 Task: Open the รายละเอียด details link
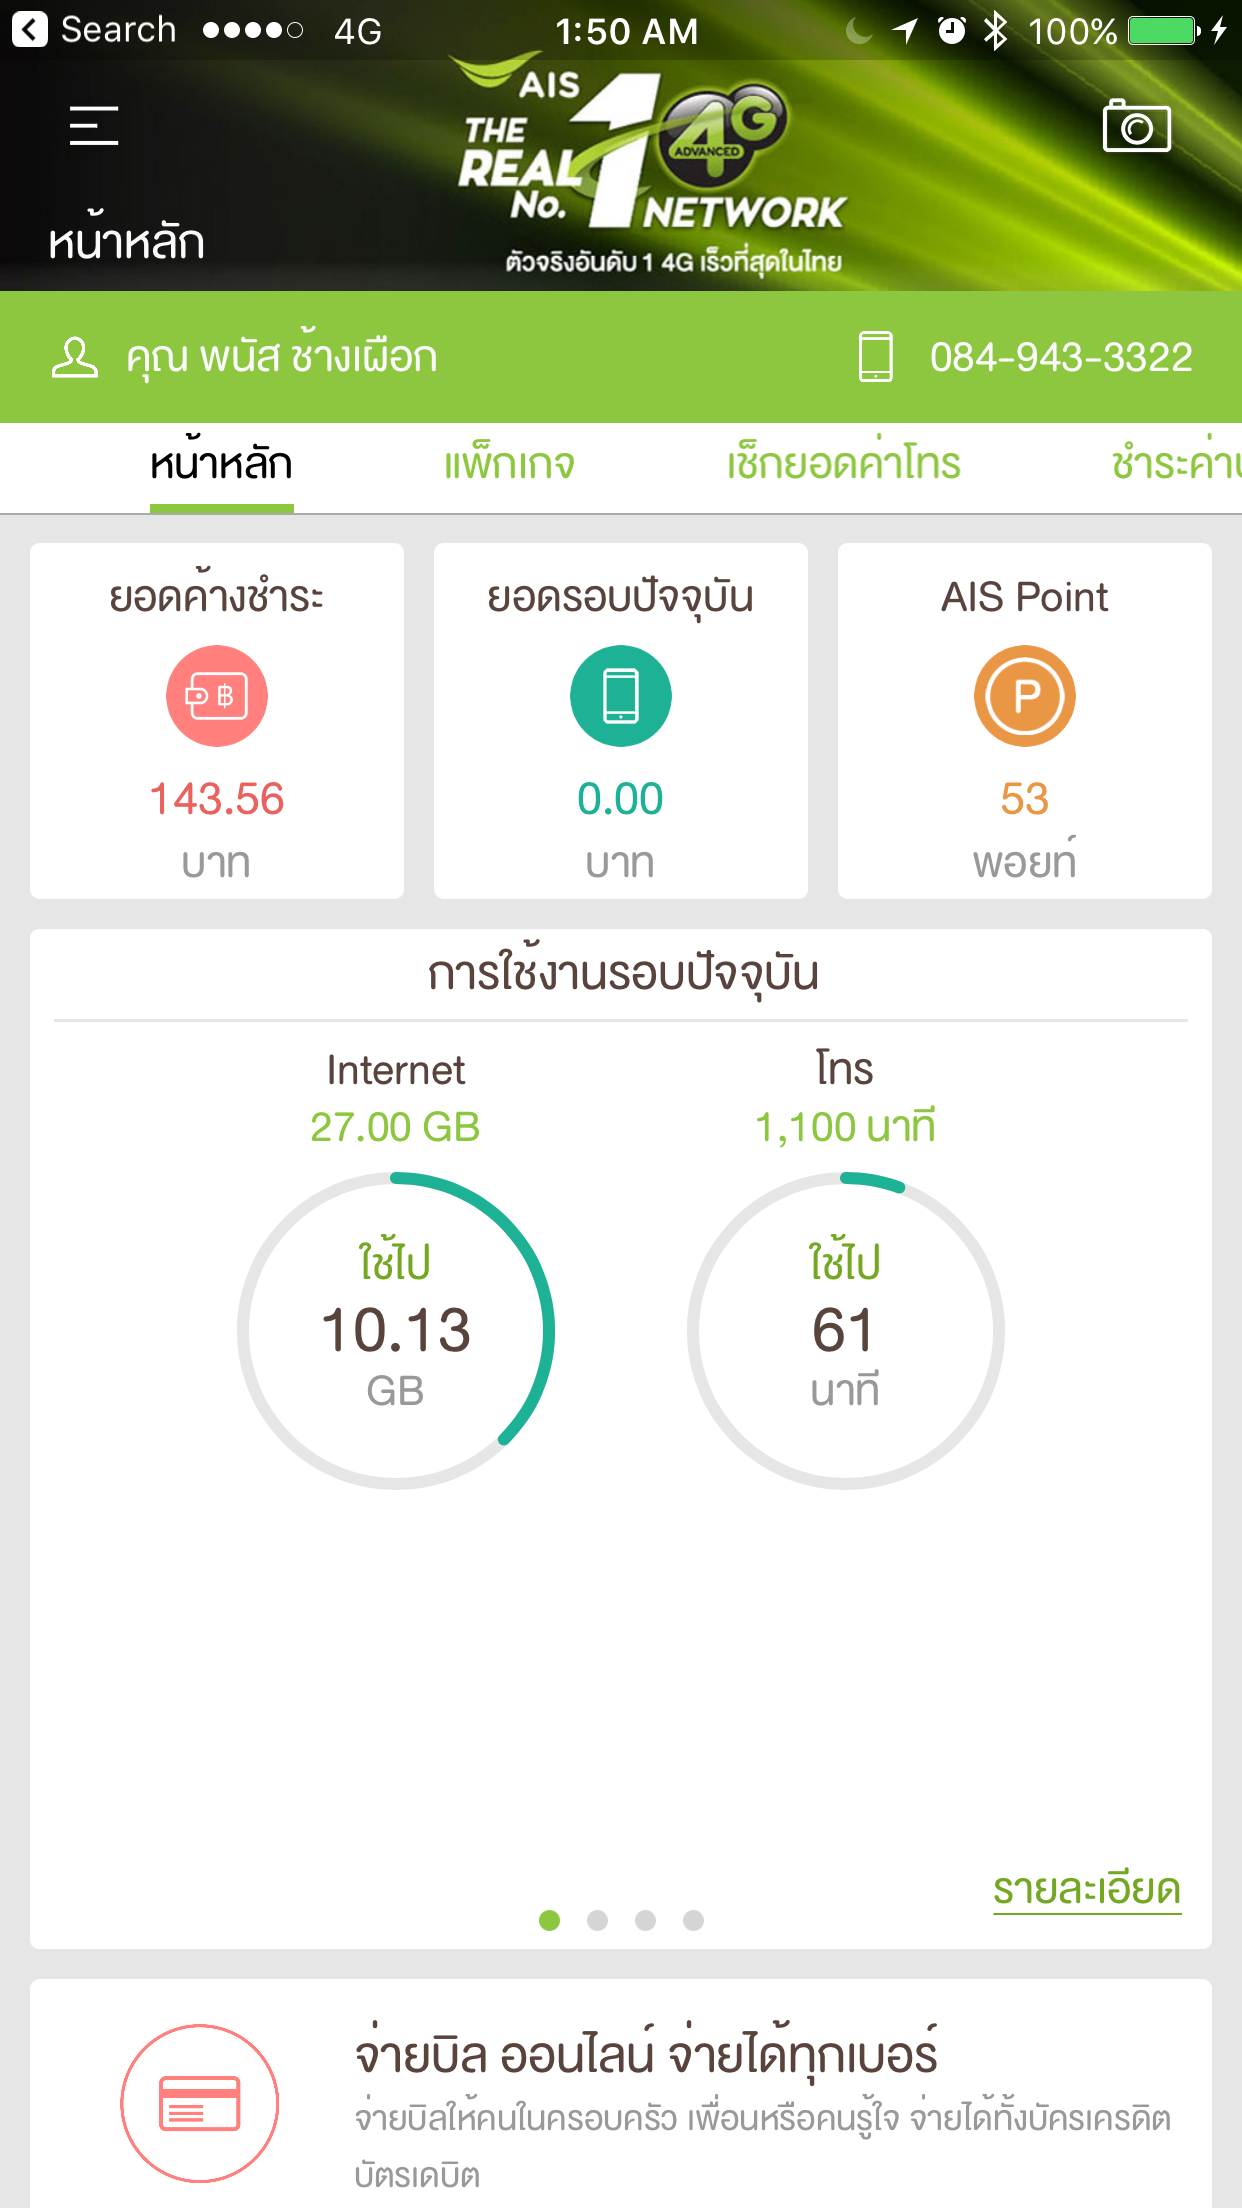tap(1086, 1889)
